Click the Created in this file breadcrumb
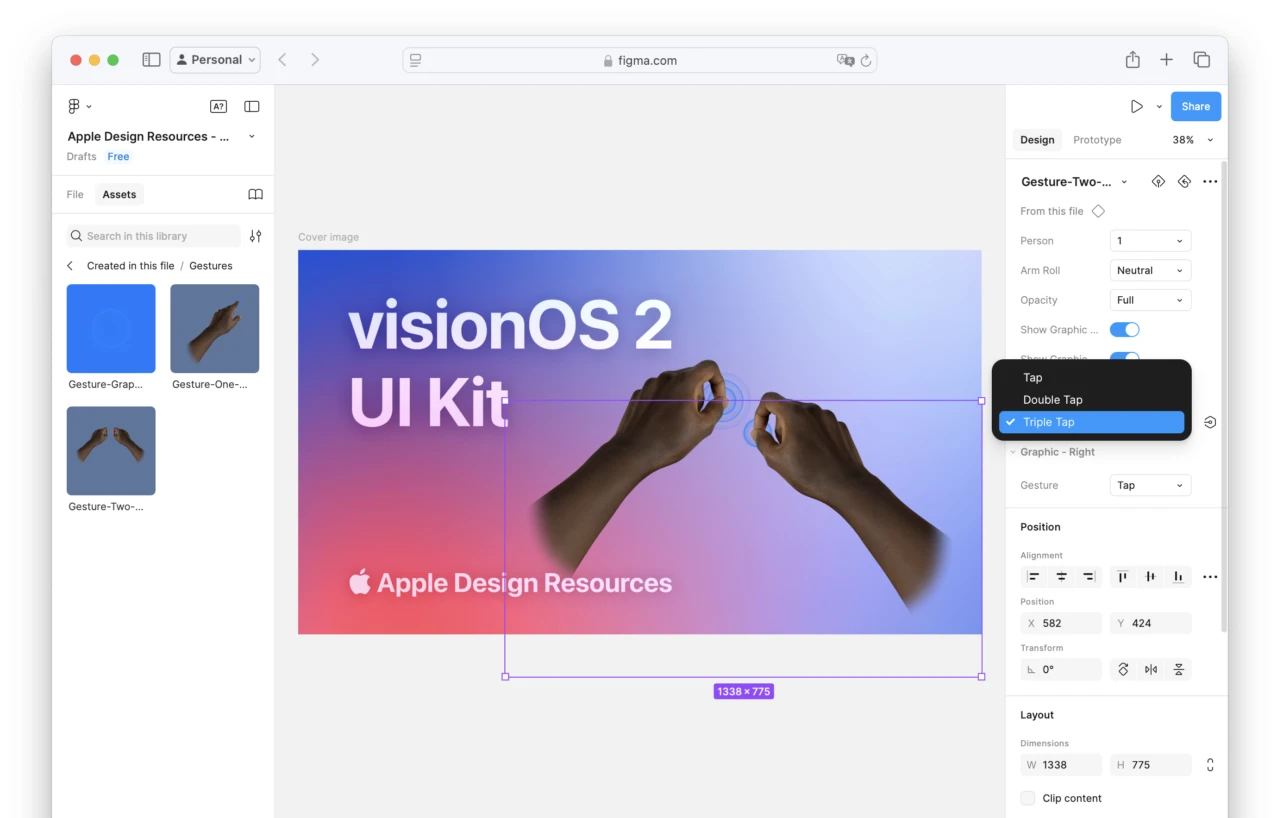This screenshot has width=1280, height=818. click(x=130, y=266)
